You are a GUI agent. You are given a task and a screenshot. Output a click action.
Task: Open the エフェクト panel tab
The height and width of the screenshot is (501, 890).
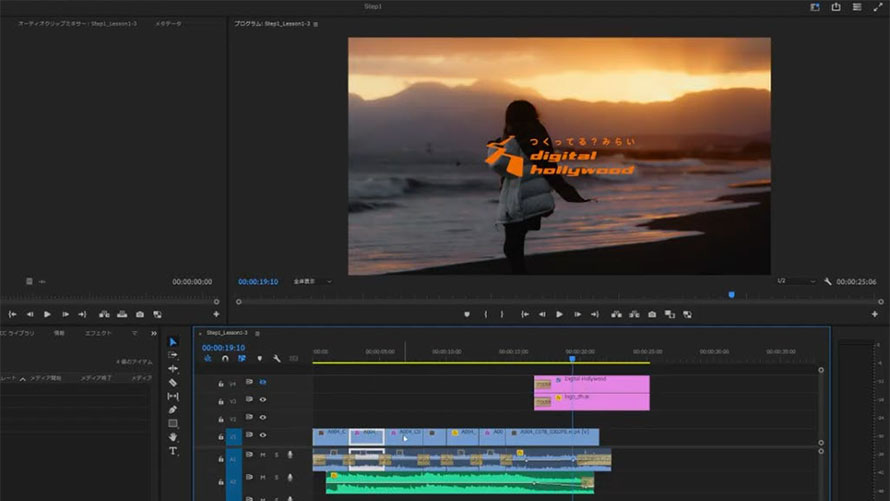pos(98,333)
